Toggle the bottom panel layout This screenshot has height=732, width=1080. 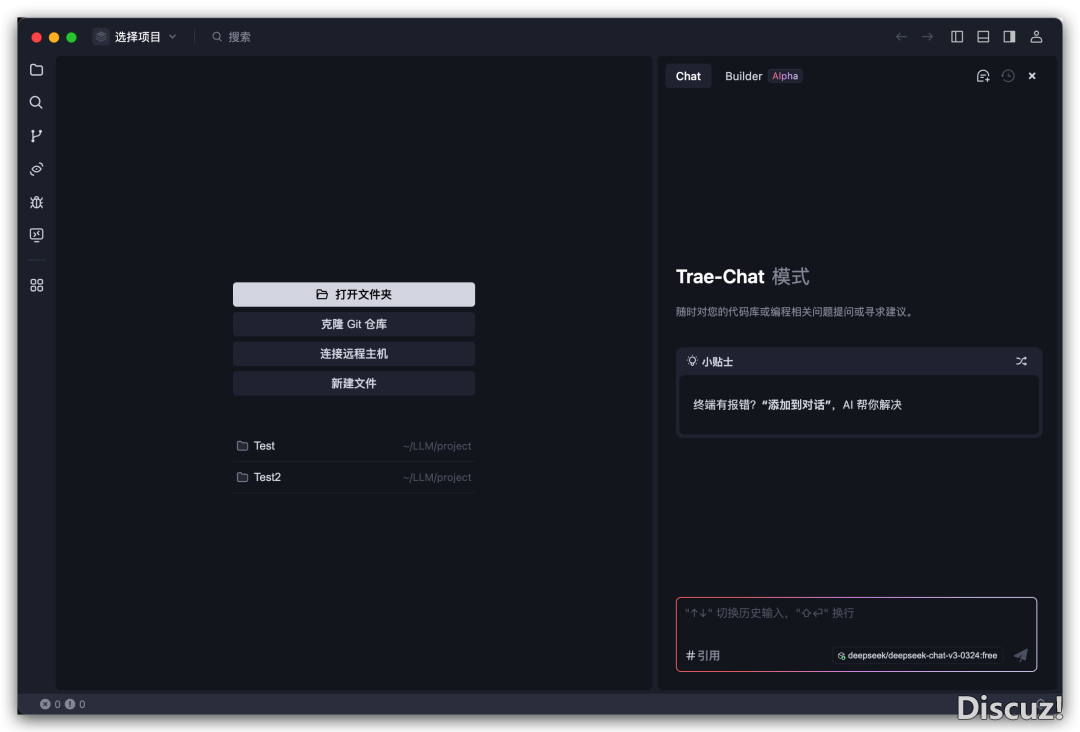983,36
